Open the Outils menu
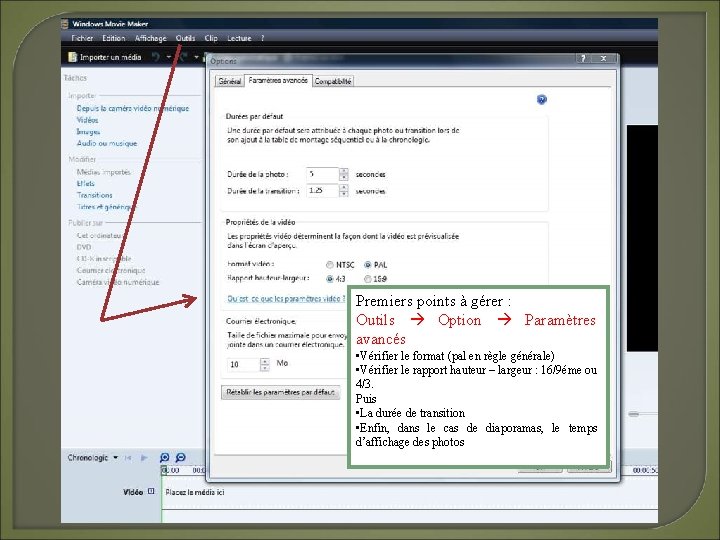The width and height of the screenshot is (720, 540). [186, 38]
